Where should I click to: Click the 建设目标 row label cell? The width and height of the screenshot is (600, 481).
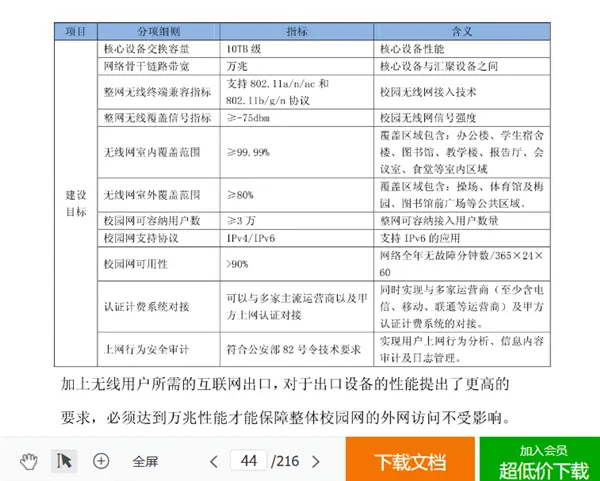(x=76, y=203)
